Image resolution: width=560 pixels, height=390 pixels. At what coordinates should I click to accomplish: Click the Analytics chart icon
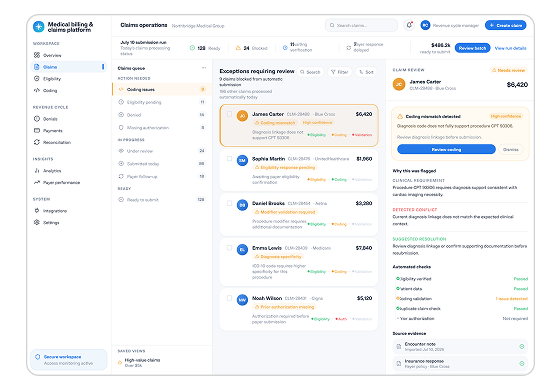pos(37,170)
